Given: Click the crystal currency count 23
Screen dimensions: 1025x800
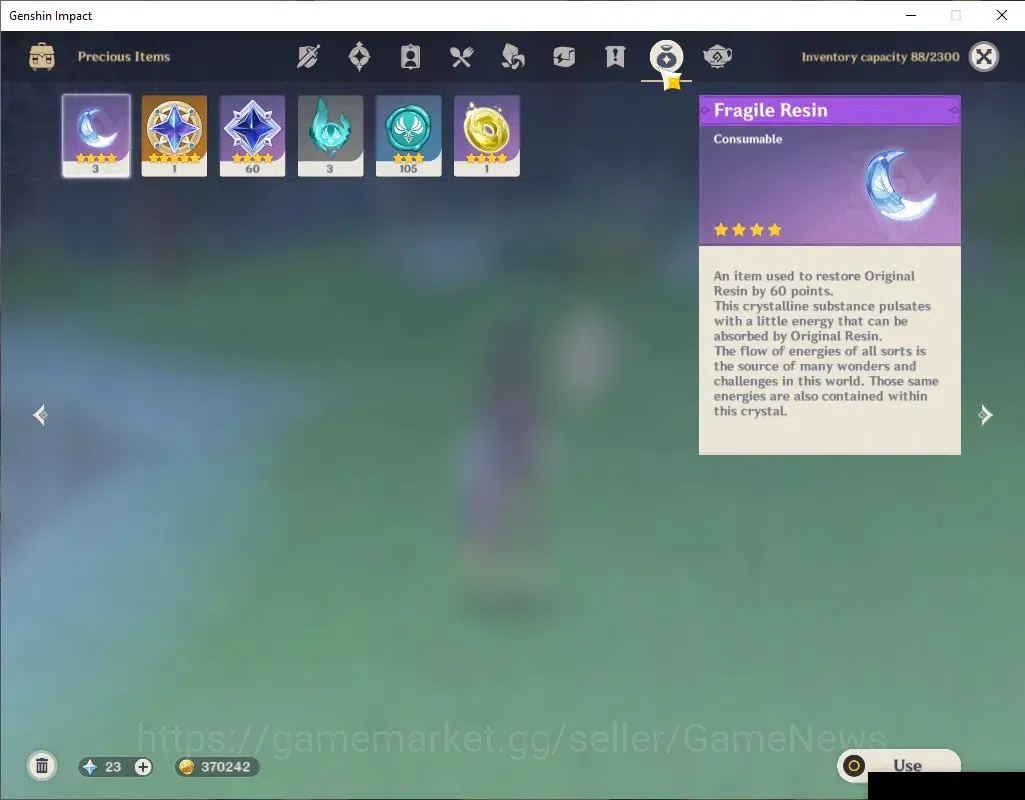Looking at the screenshot, I should coord(113,767).
